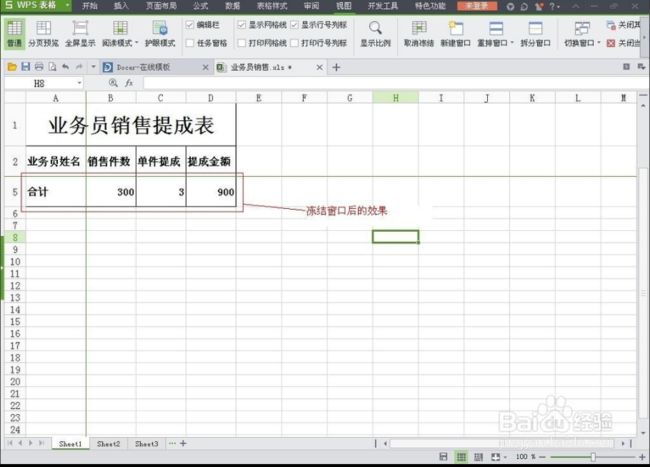This screenshot has height=467, width=650.
Task: Open the 开发工具 ribbon tab
Action: coord(383,6)
